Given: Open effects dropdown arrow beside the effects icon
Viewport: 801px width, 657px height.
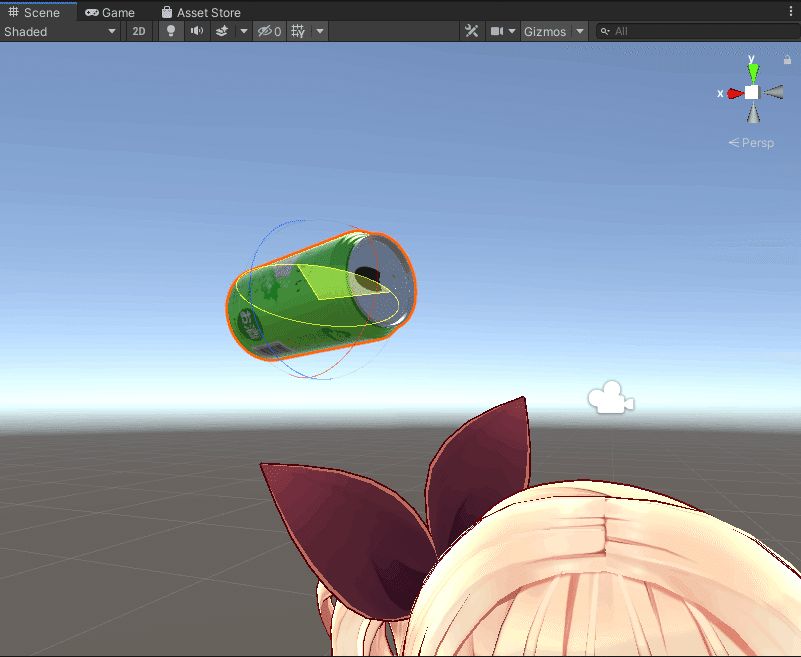Looking at the screenshot, I should point(244,32).
